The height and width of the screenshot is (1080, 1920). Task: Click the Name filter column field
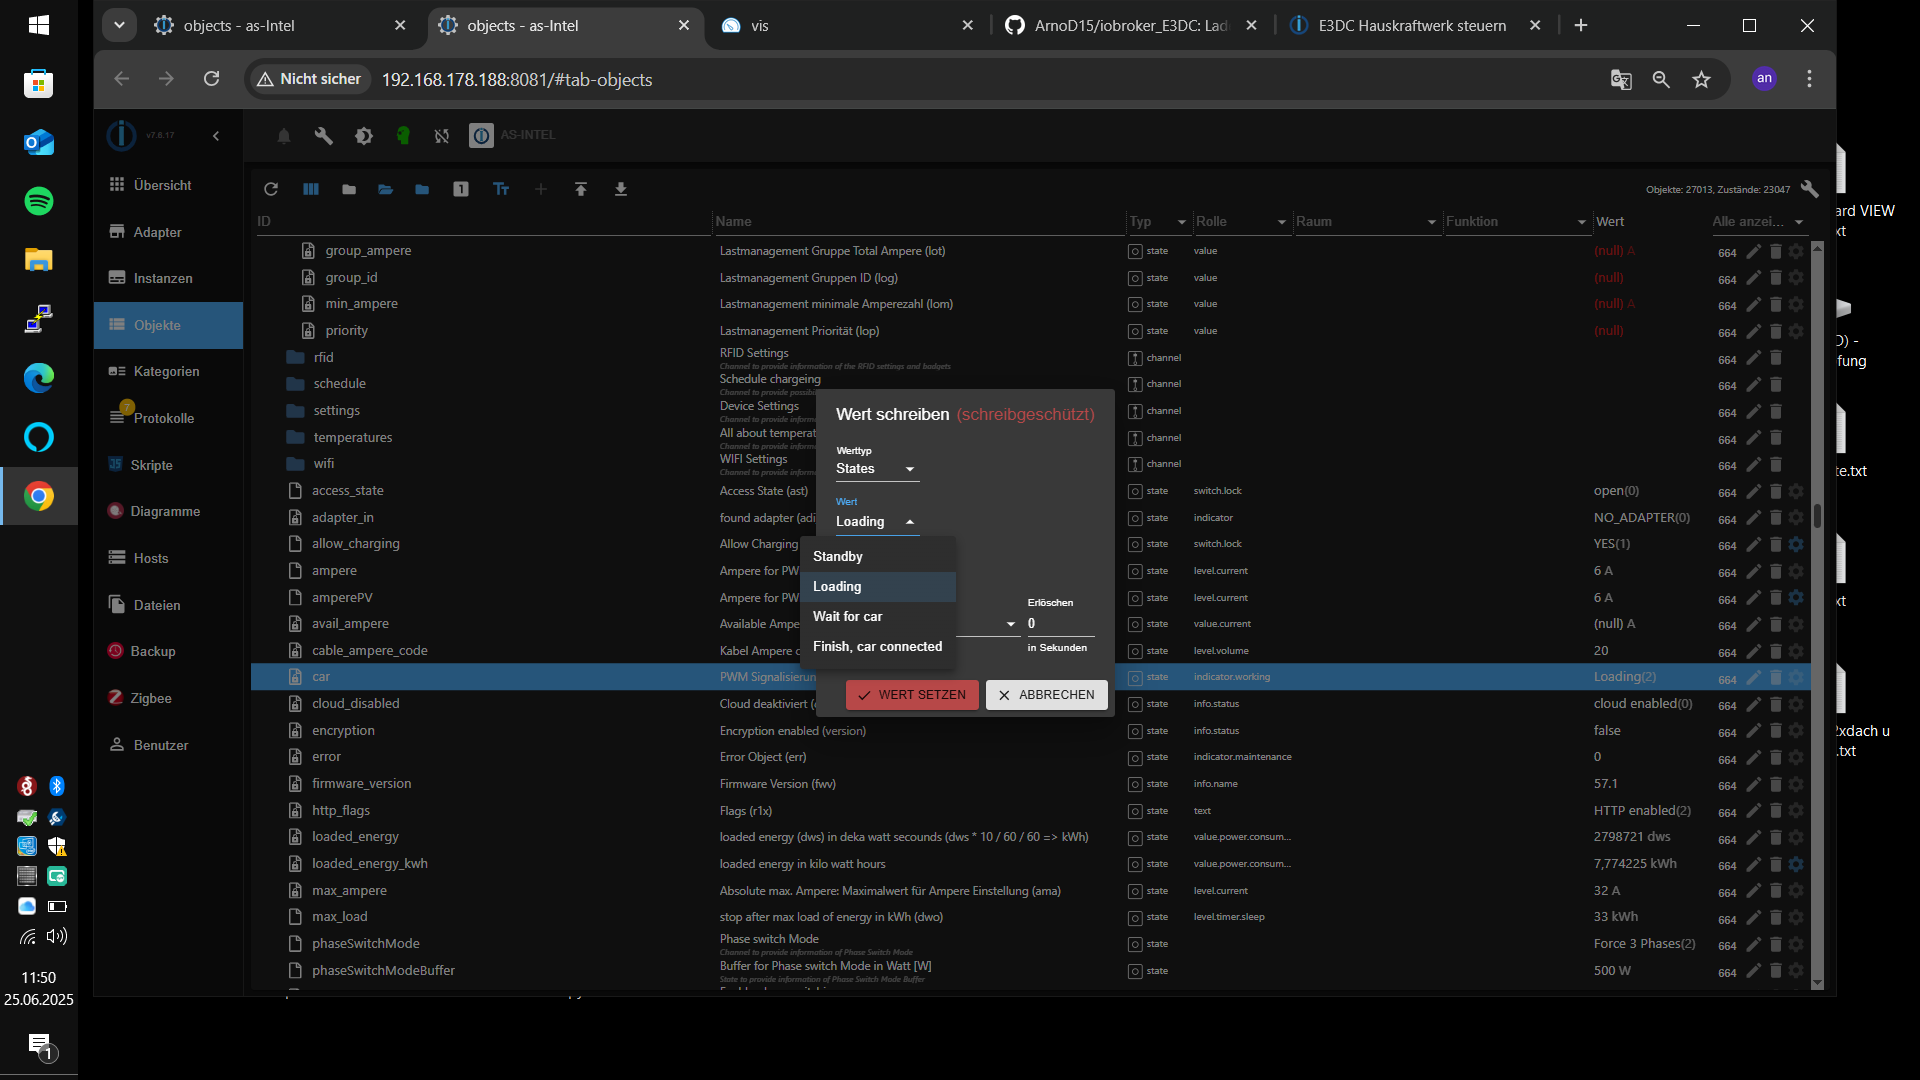tap(918, 222)
